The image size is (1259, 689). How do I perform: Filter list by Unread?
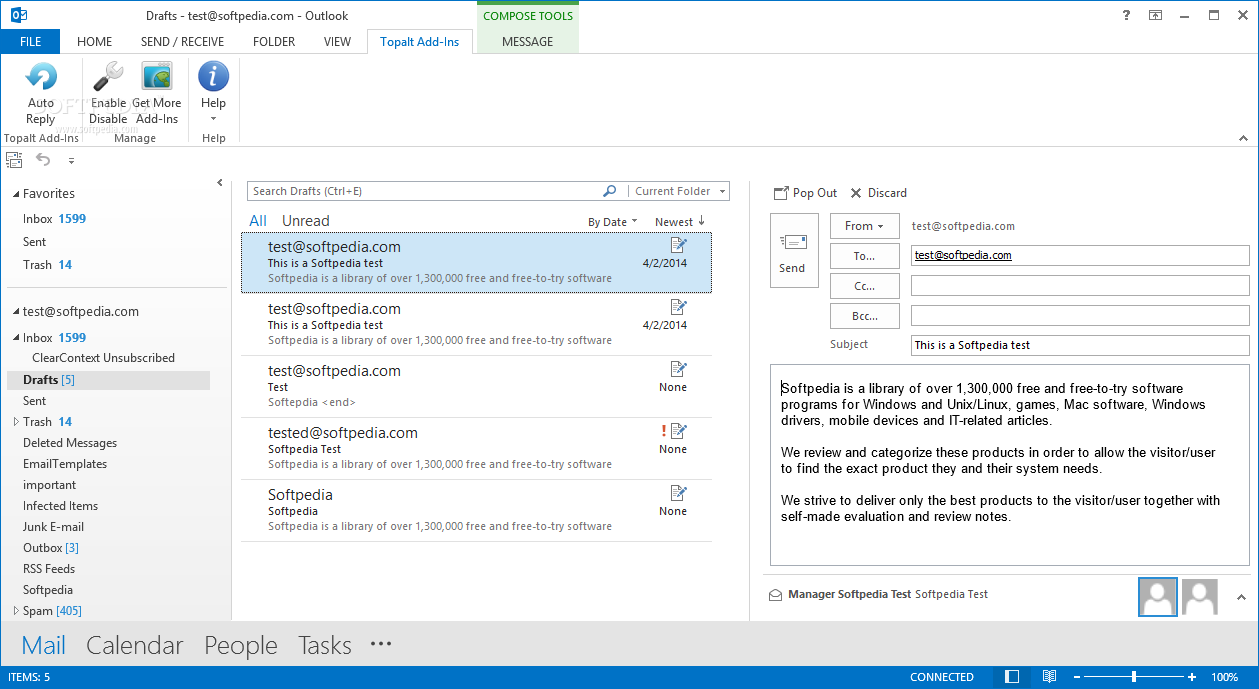tap(305, 221)
